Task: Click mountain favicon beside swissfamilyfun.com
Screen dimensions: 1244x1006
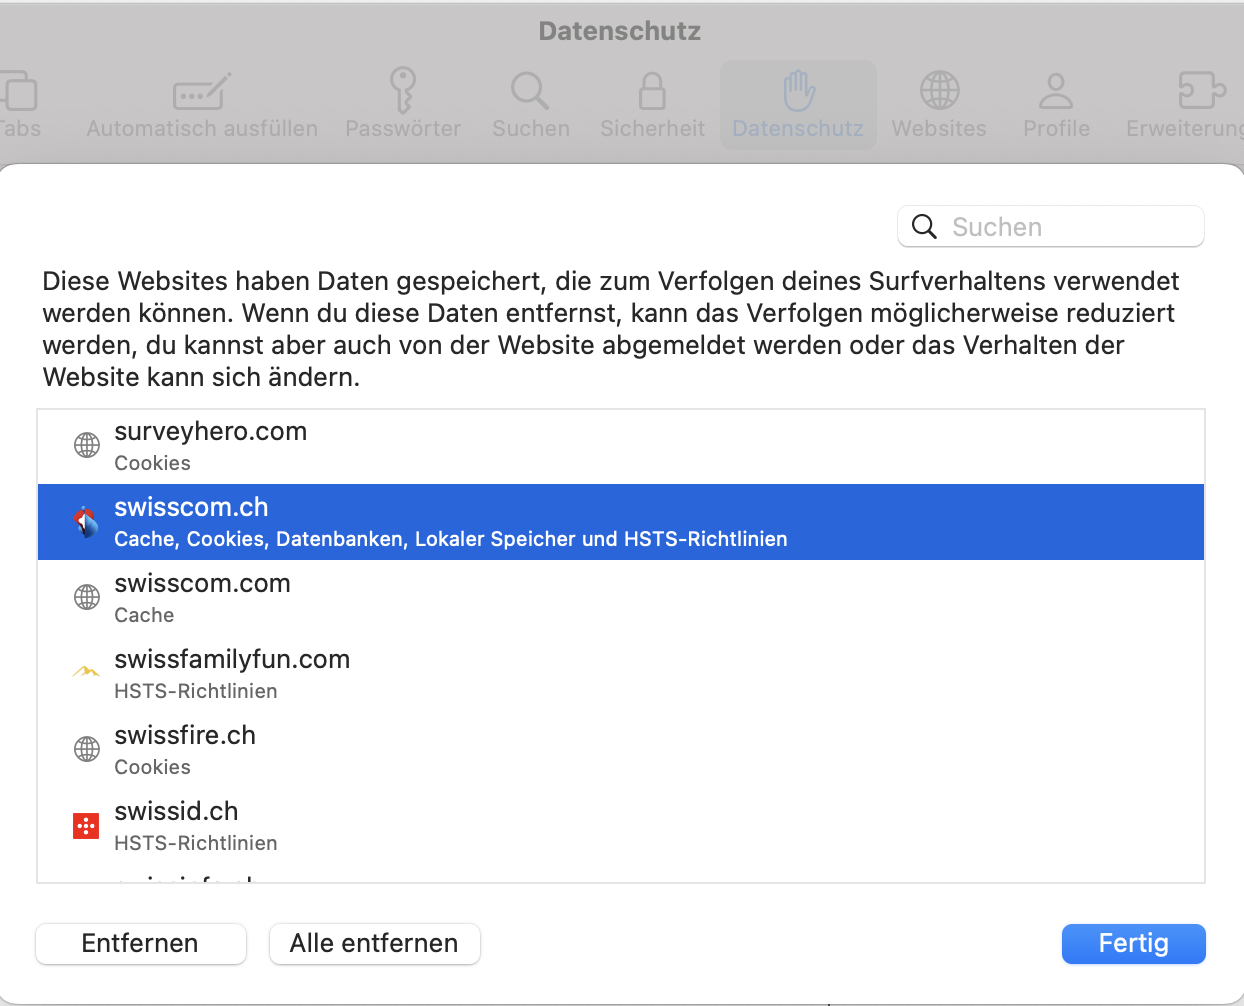Action: point(87,672)
